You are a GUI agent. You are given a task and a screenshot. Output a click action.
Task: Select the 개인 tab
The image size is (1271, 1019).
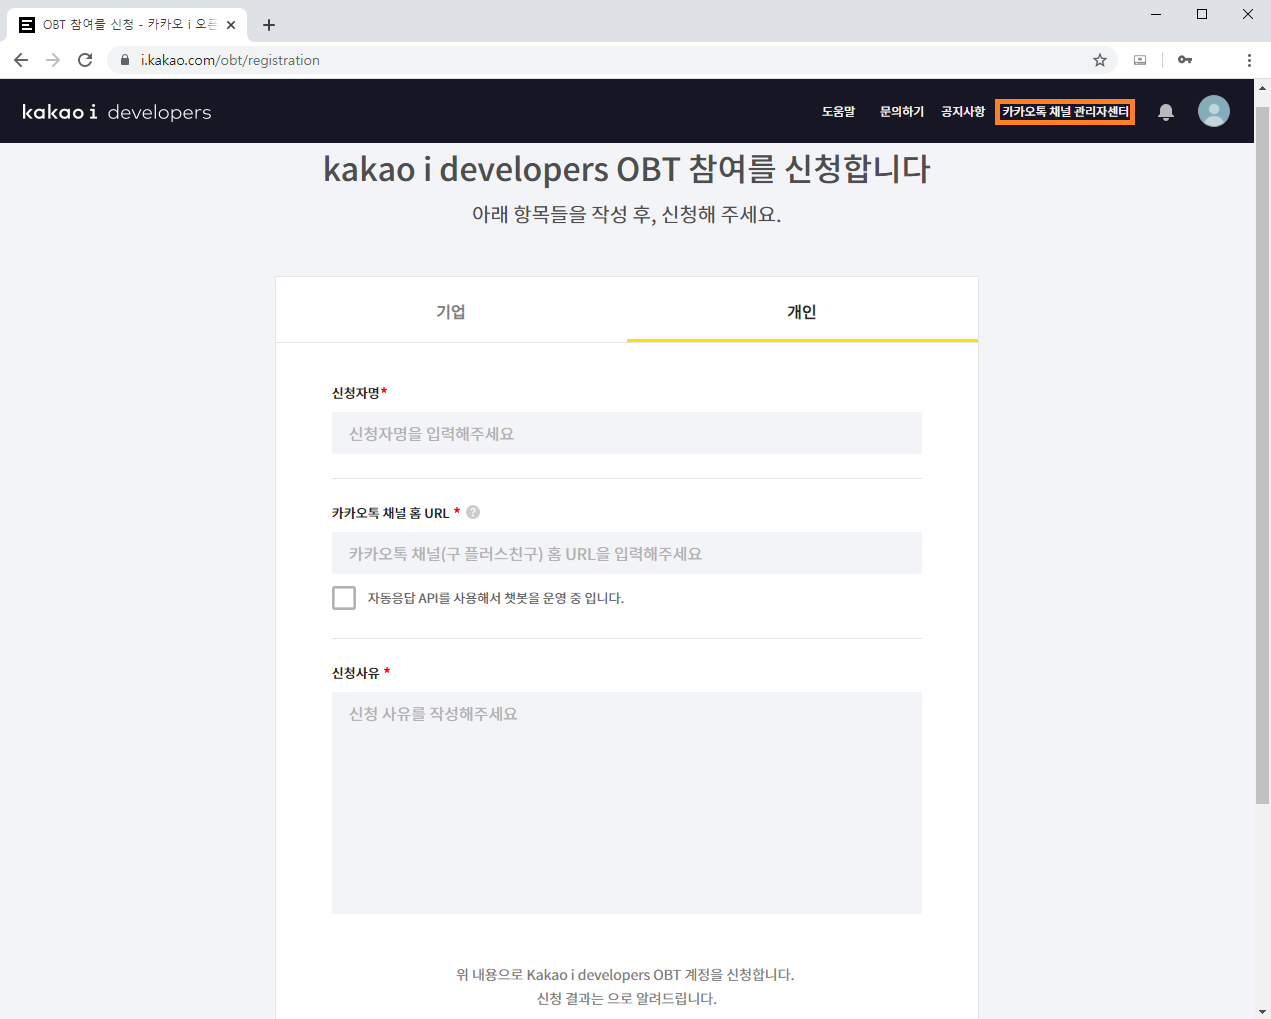pos(802,311)
